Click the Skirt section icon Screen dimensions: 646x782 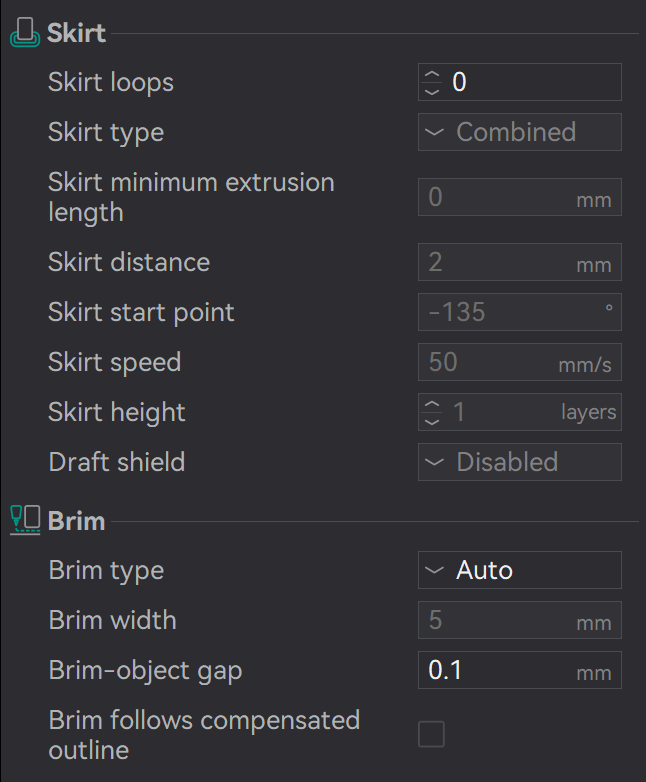click(x=25, y=33)
